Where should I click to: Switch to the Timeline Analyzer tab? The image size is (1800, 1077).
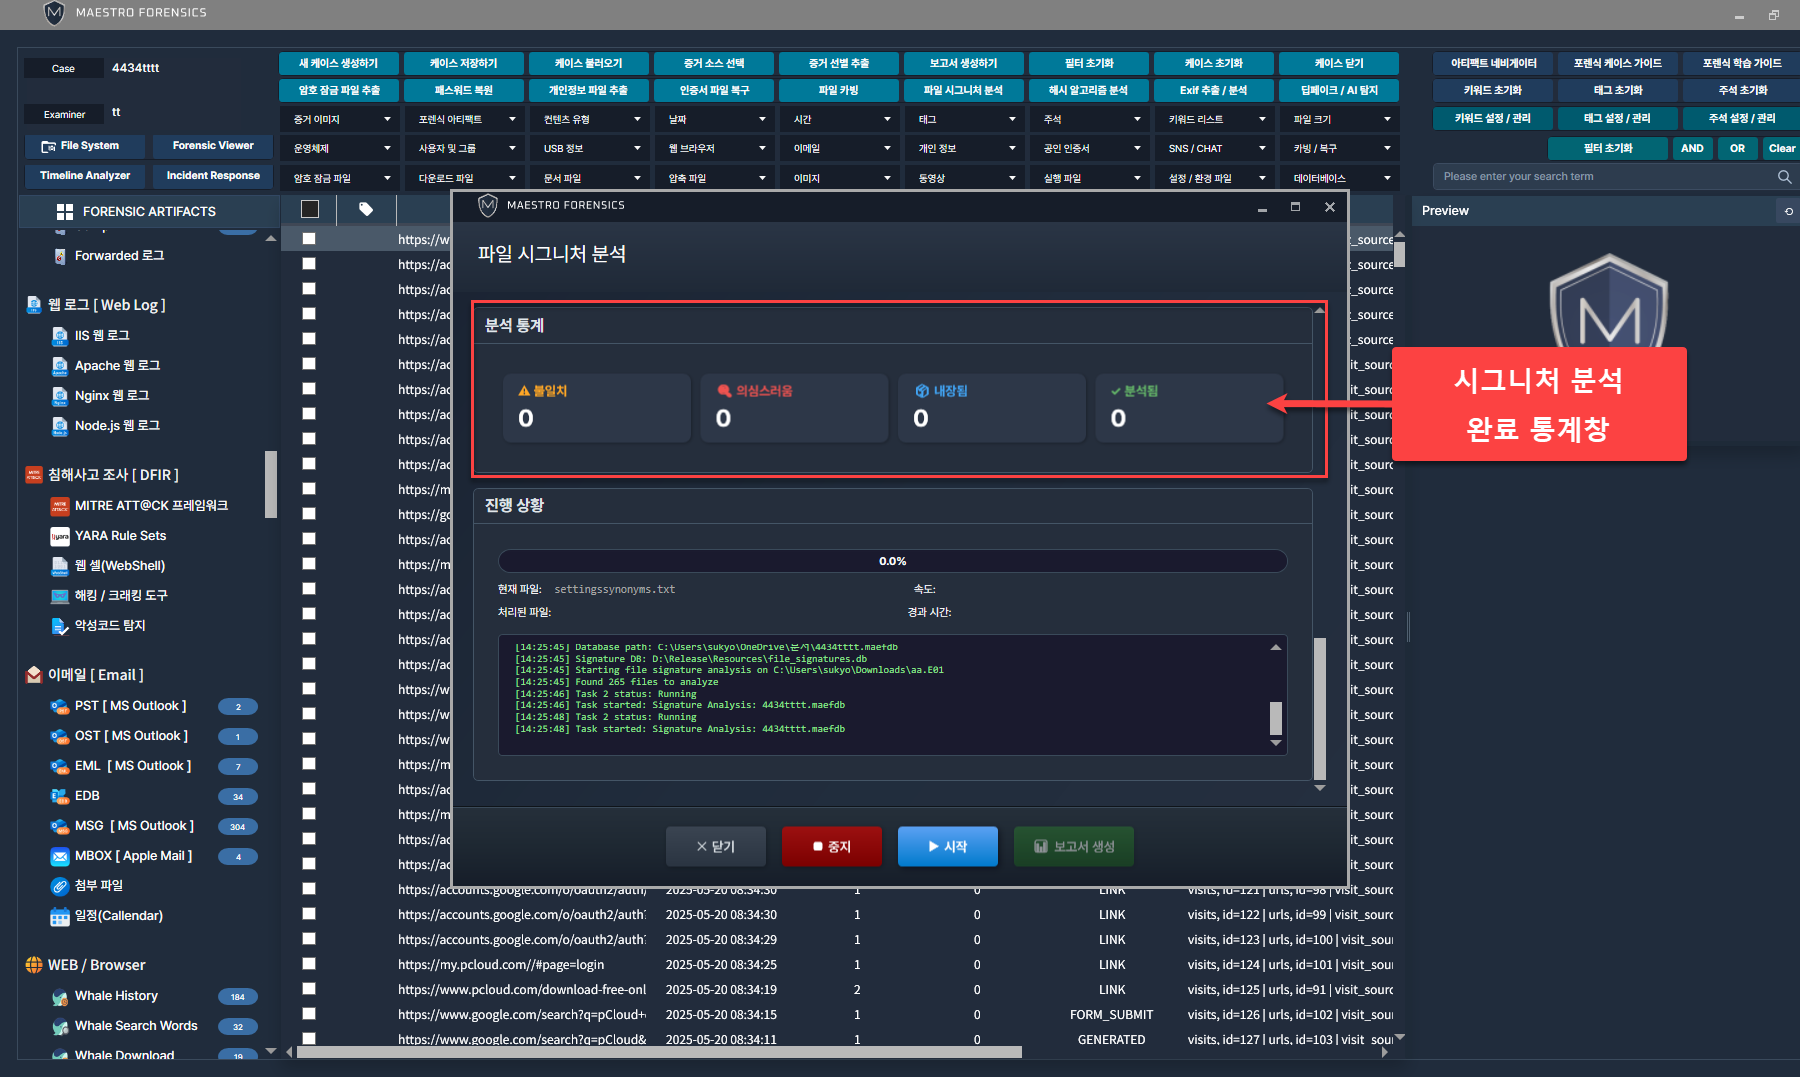point(85,176)
